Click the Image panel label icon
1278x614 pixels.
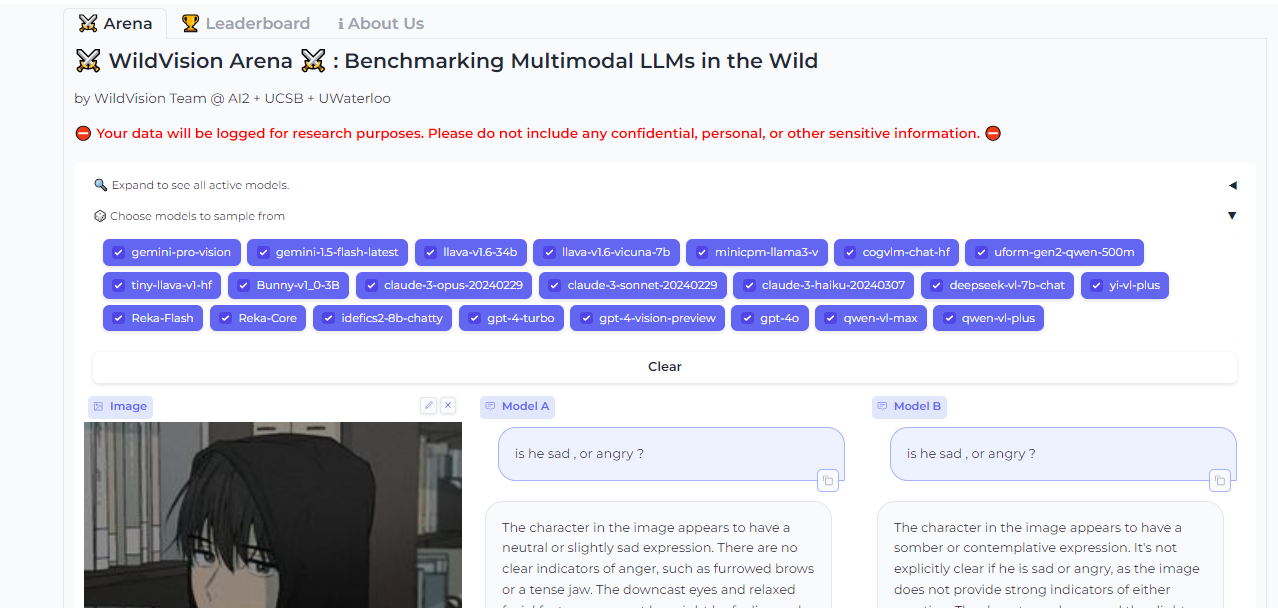(x=98, y=406)
